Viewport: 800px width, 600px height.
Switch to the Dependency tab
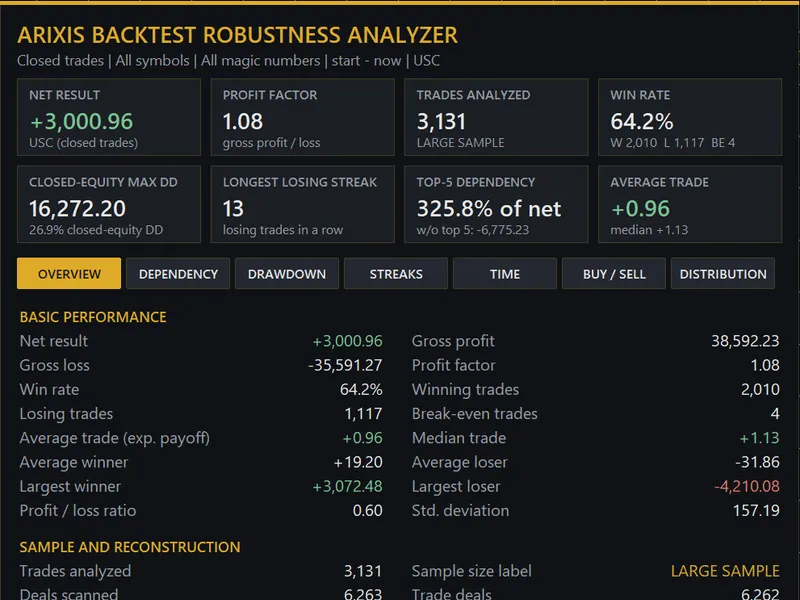pyautogui.click(x=178, y=273)
